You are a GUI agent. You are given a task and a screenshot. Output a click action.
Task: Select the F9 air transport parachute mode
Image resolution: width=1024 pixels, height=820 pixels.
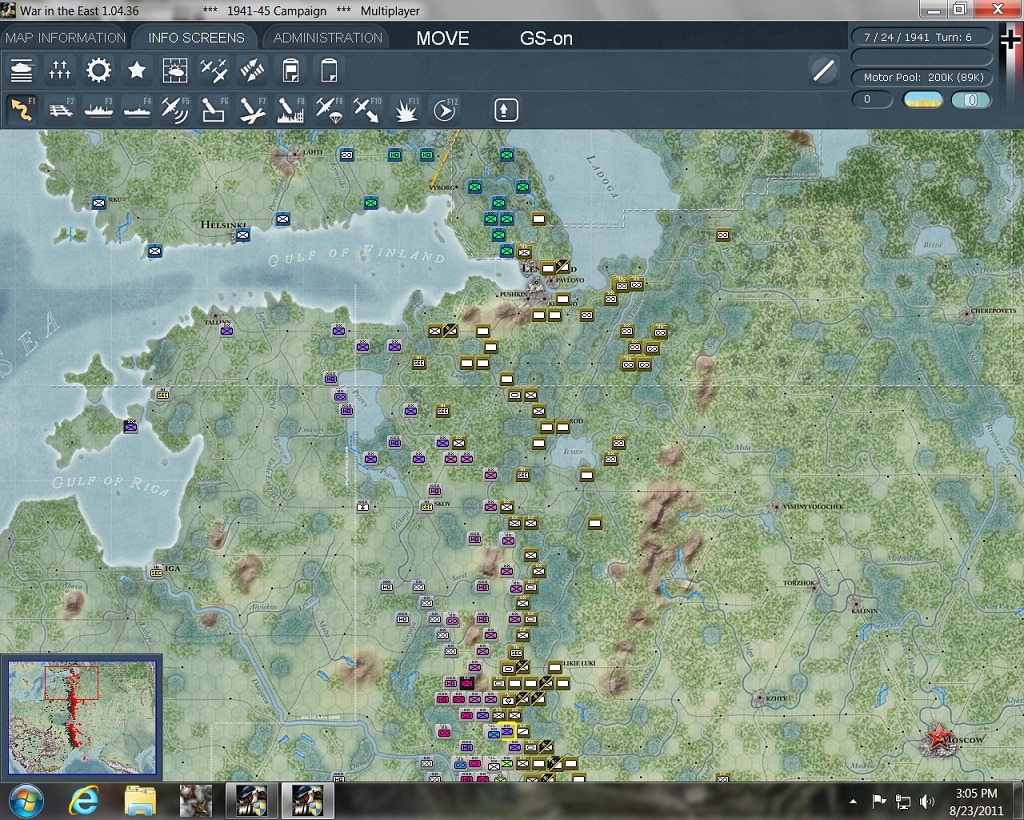pyautogui.click(x=329, y=110)
